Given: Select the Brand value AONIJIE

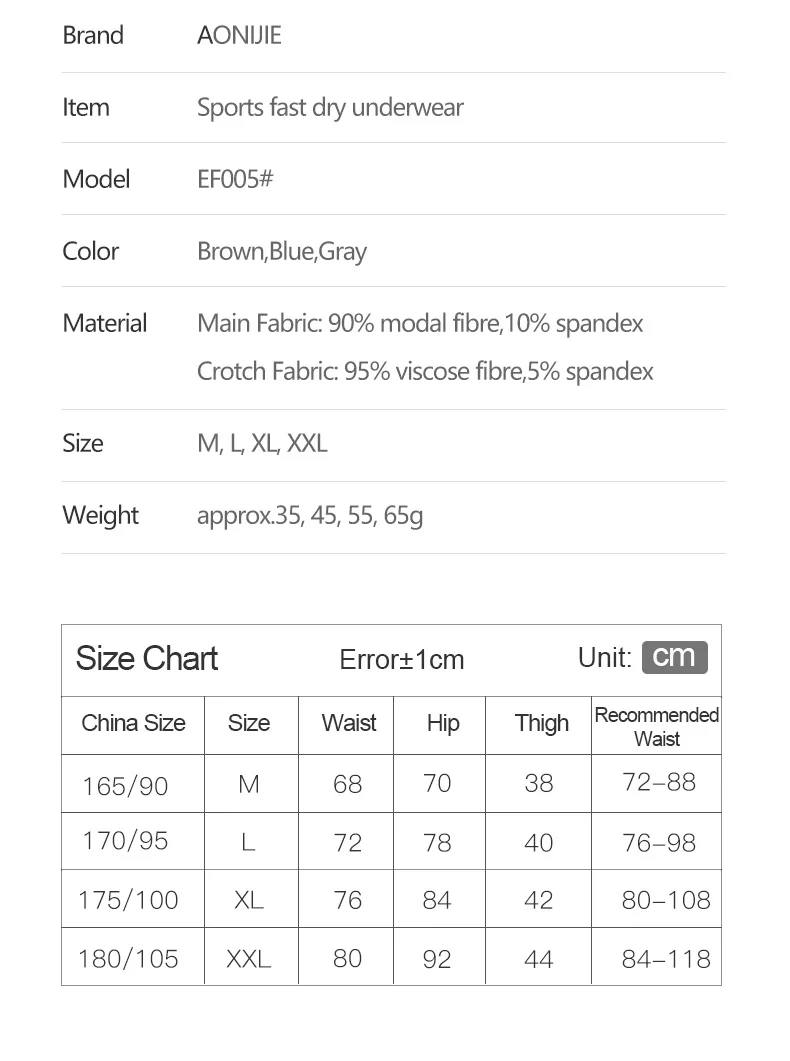Looking at the screenshot, I should 239,35.
